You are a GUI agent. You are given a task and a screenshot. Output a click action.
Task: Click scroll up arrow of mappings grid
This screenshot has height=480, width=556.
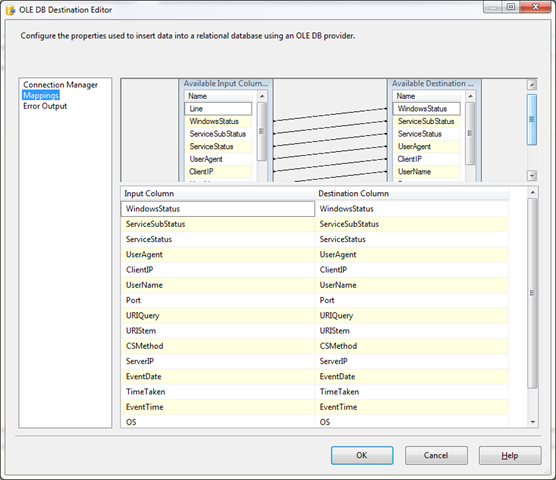(533, 193)
